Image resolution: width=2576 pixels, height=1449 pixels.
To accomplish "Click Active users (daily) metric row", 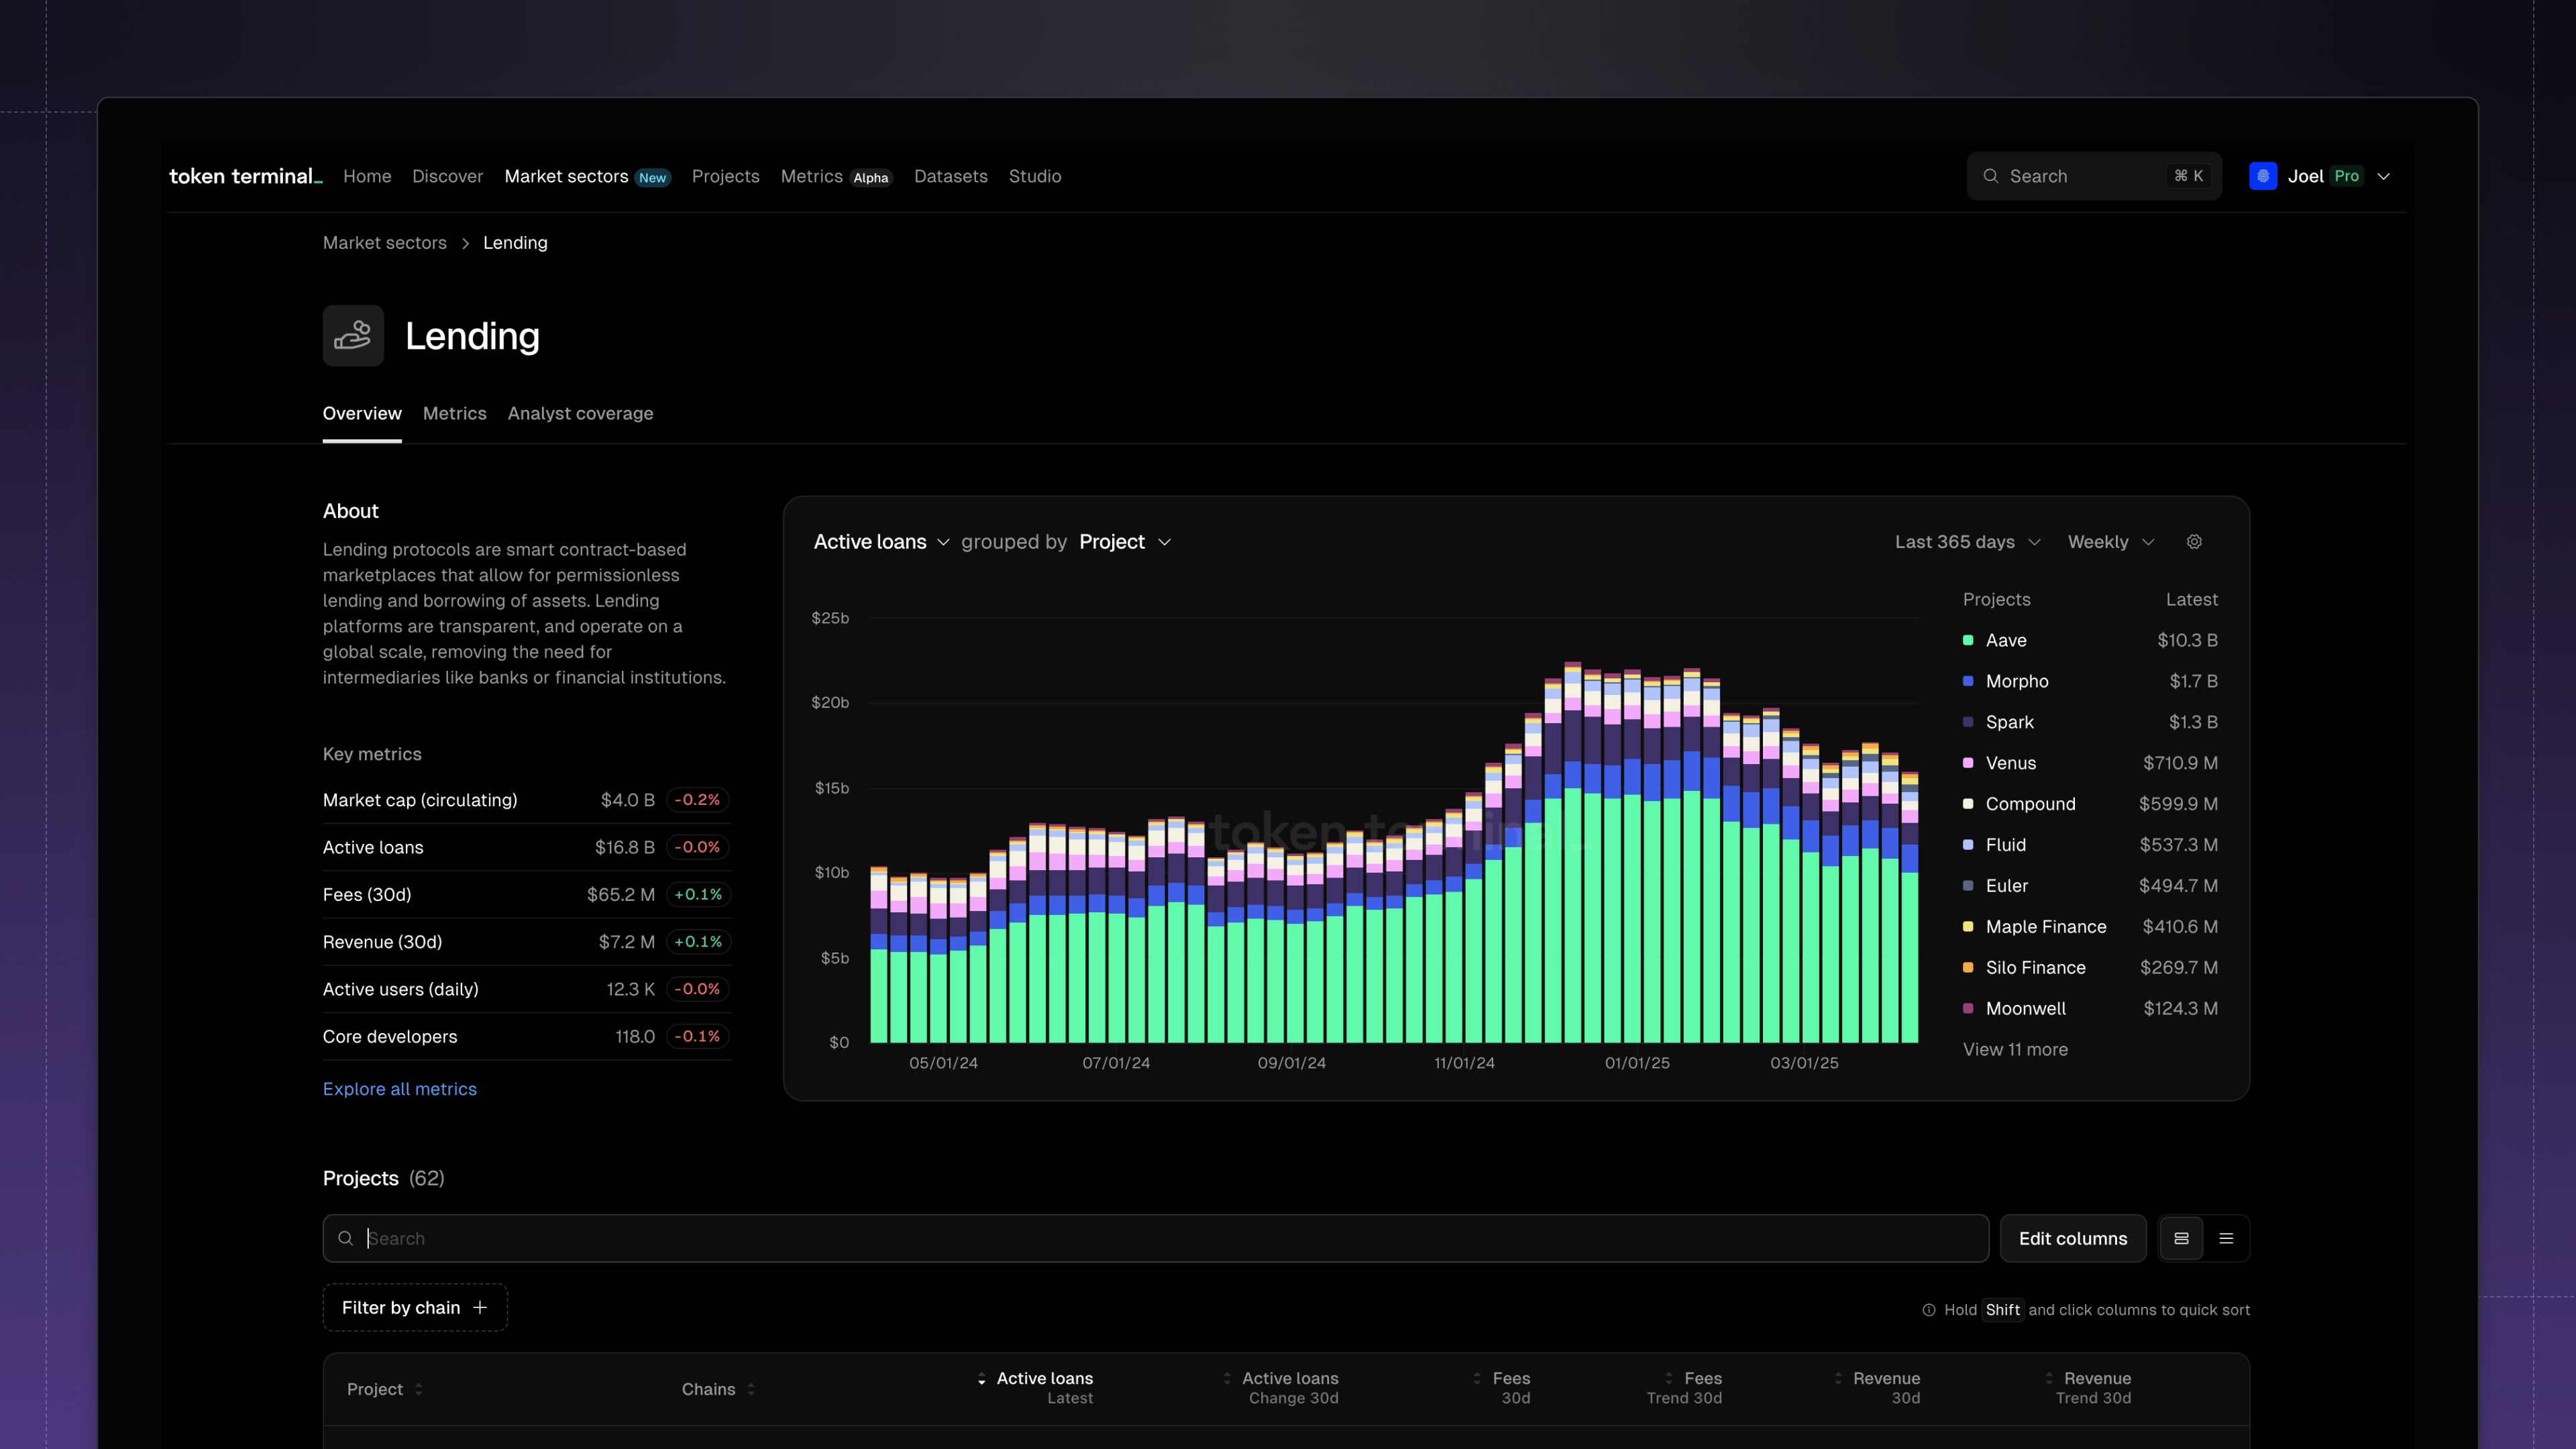I will click(x=527, y=989).
